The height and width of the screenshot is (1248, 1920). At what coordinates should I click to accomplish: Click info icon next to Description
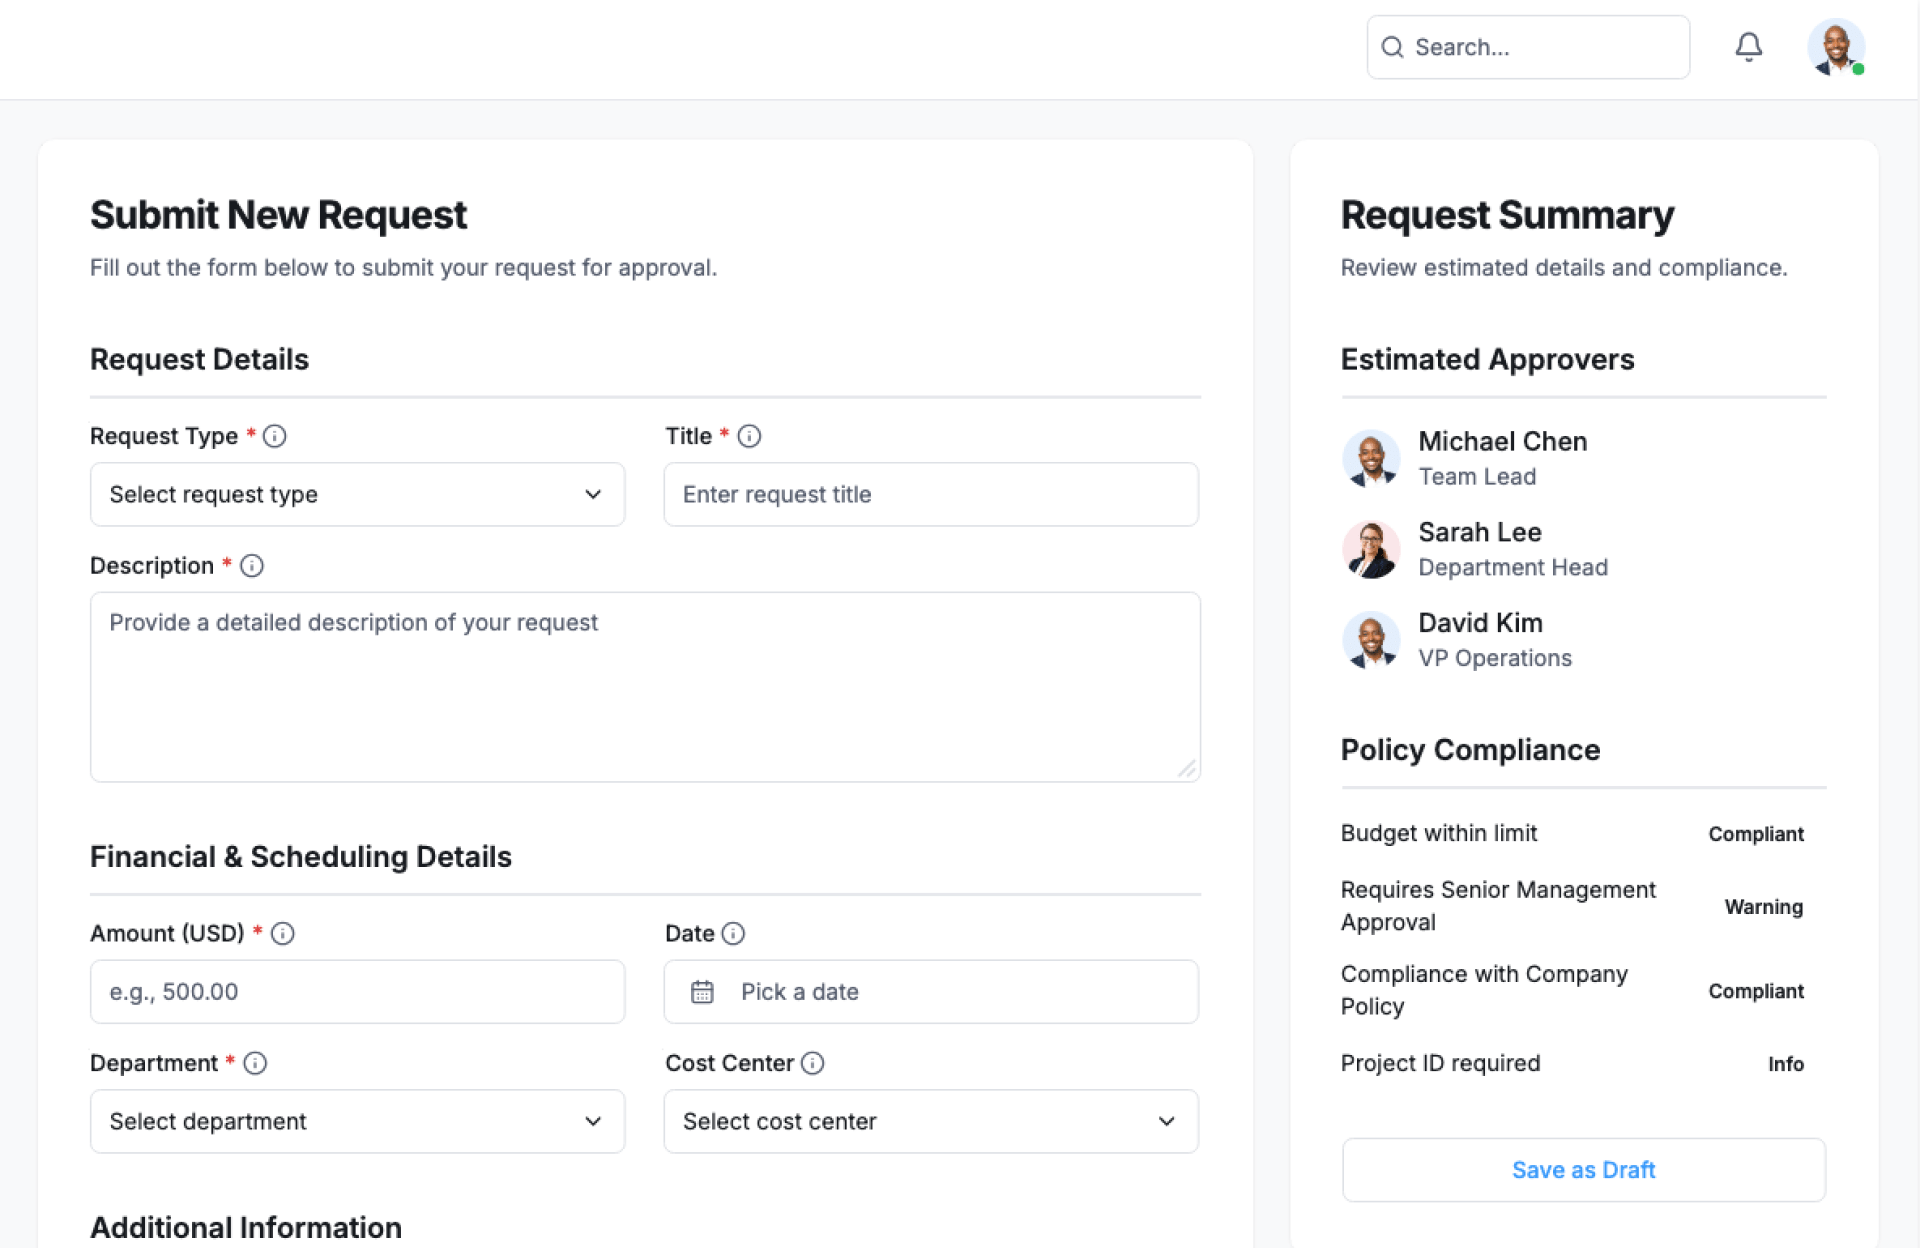(252, 566)
